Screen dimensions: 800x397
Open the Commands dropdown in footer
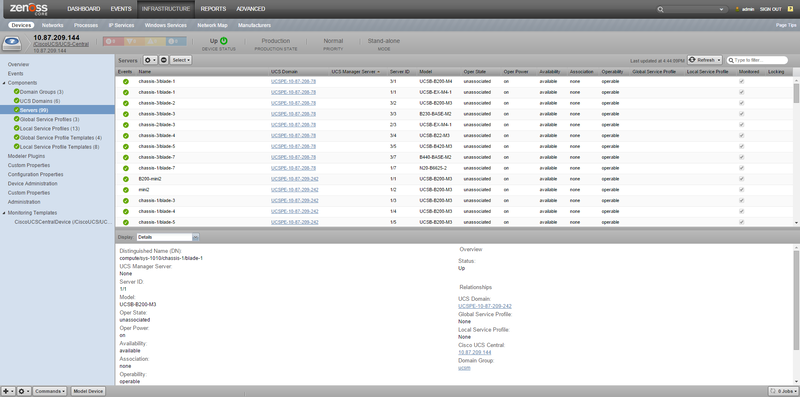(x=50, y=391)
